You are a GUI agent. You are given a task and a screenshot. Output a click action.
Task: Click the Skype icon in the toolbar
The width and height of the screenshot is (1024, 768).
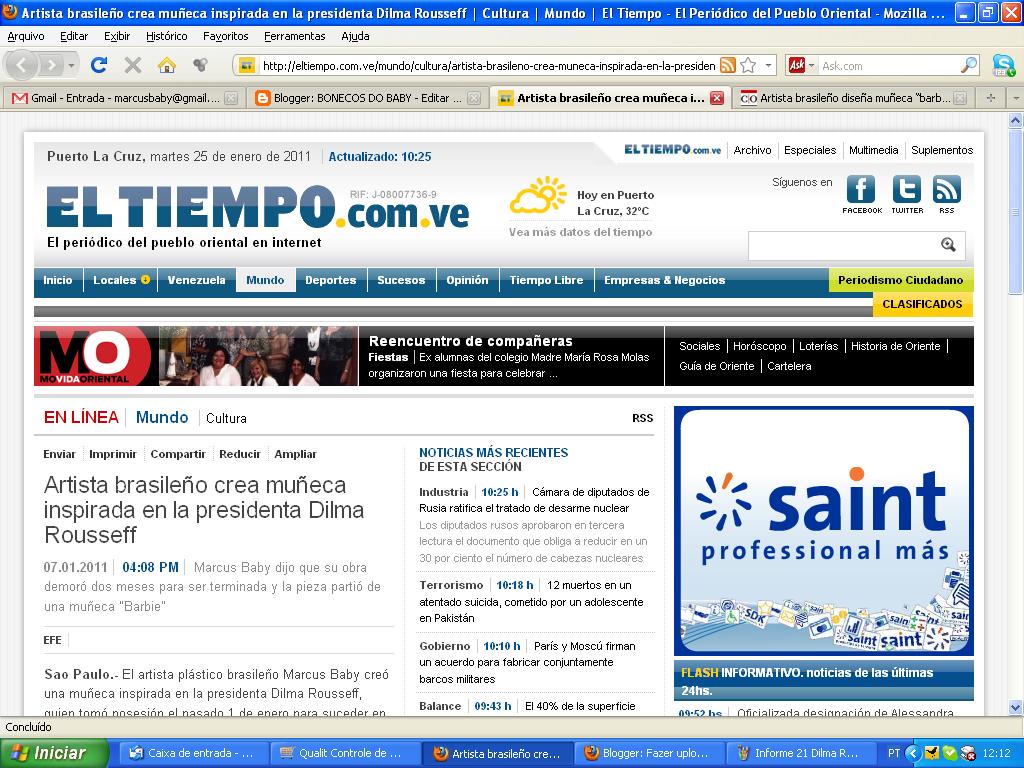click(1003, 65)
